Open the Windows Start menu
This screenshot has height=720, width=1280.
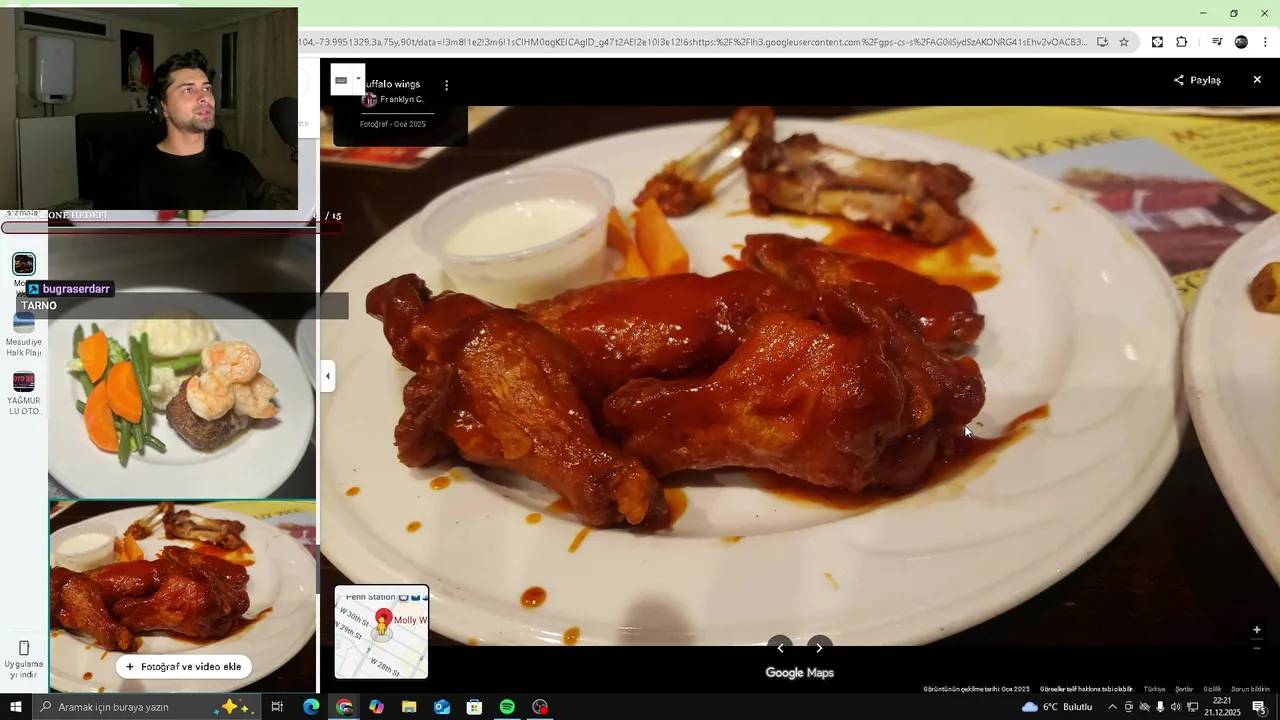point(15,707)
